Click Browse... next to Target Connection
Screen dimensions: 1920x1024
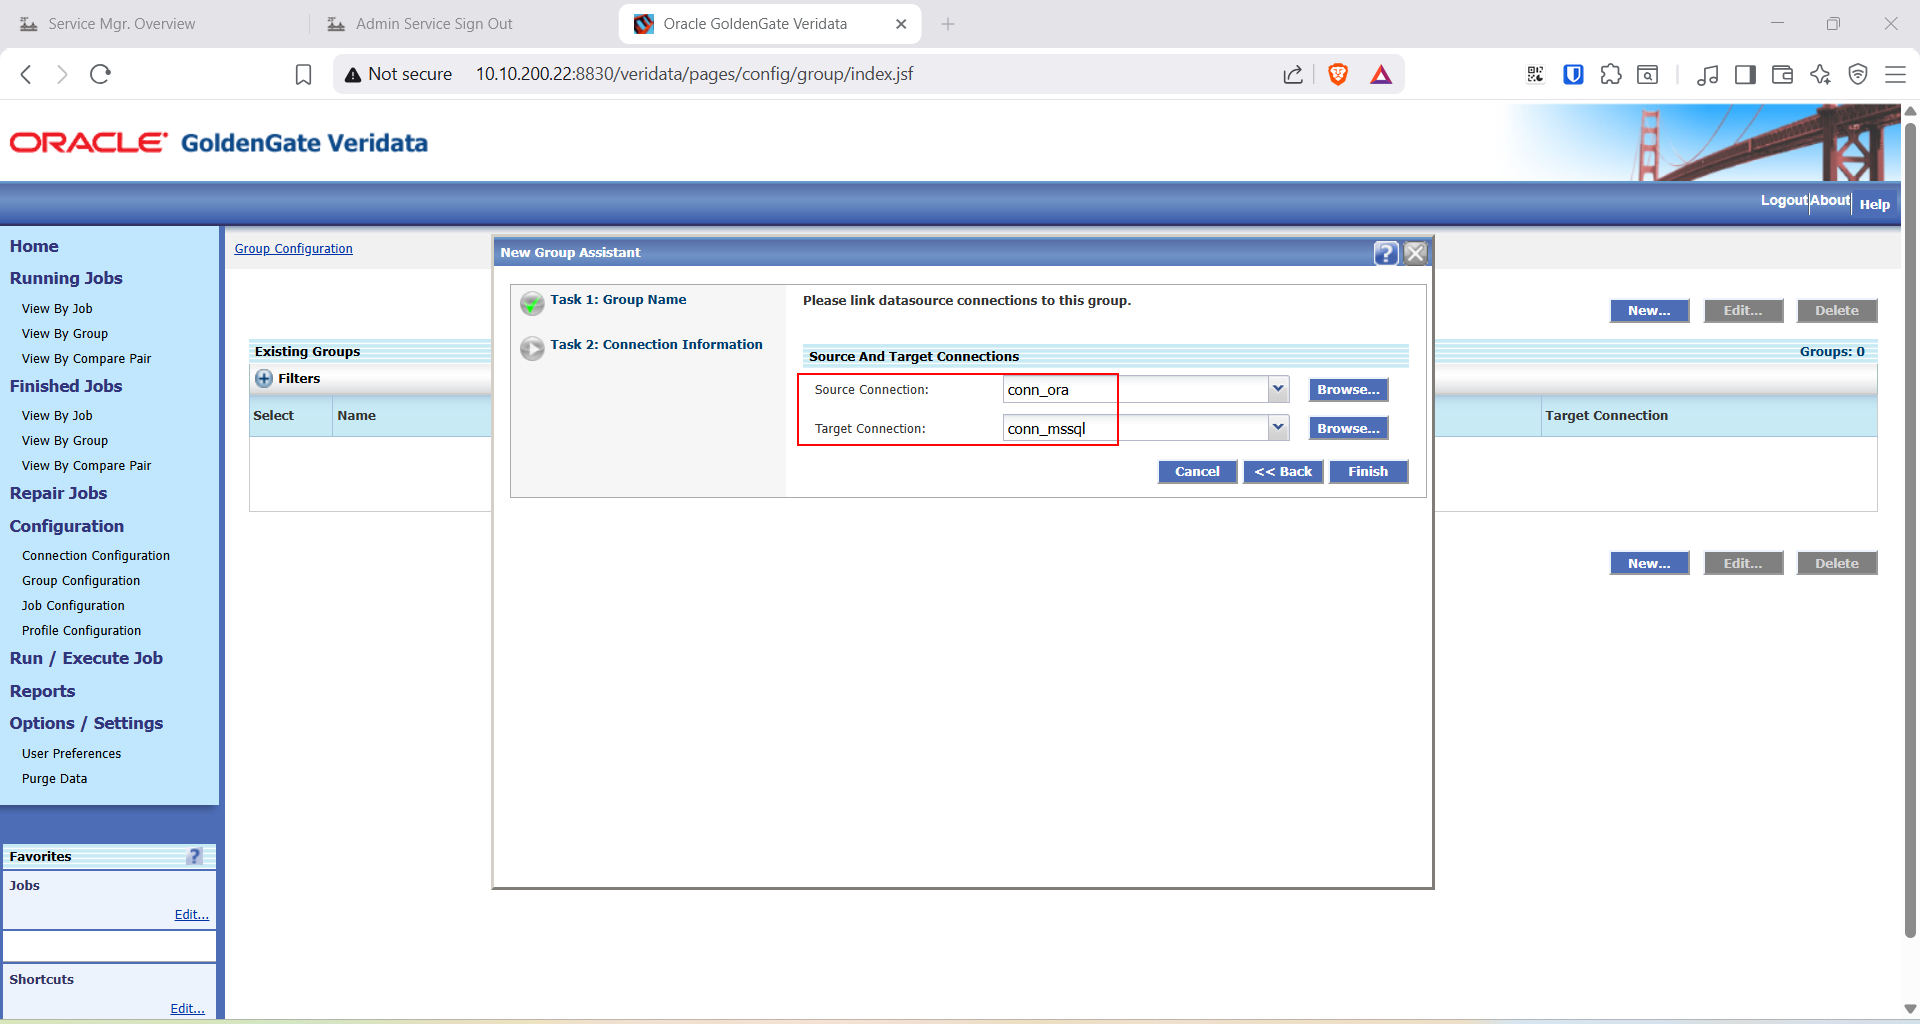[x=1348, y=429]
